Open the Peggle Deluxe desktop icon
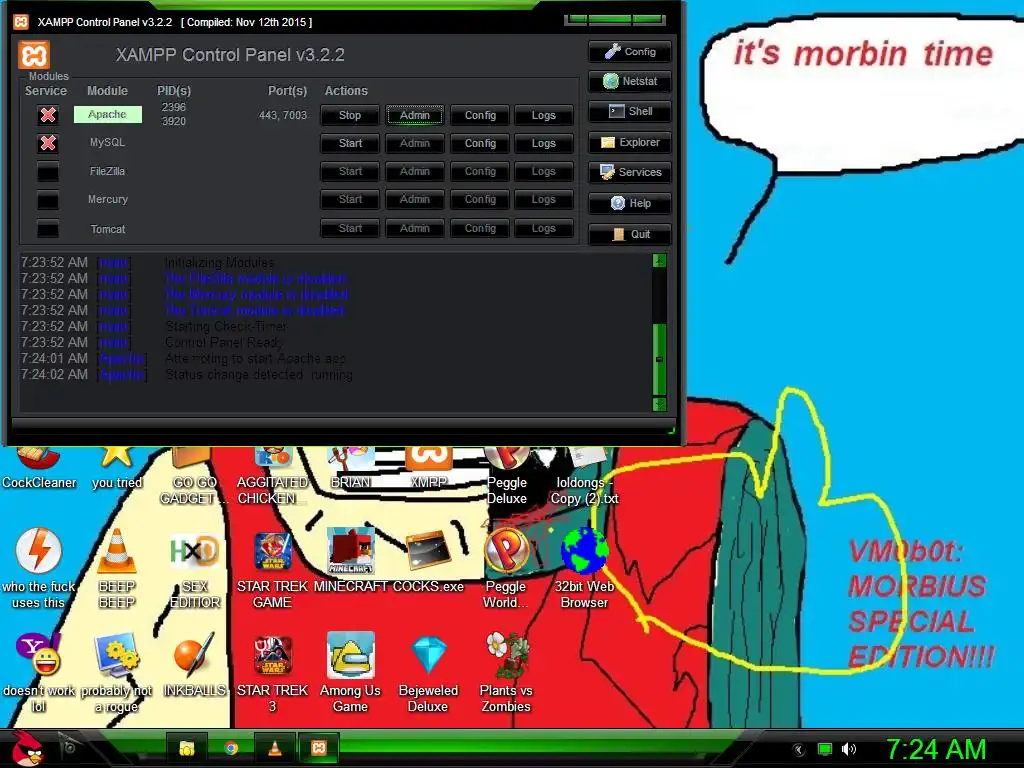 click(x=506, y=475)
